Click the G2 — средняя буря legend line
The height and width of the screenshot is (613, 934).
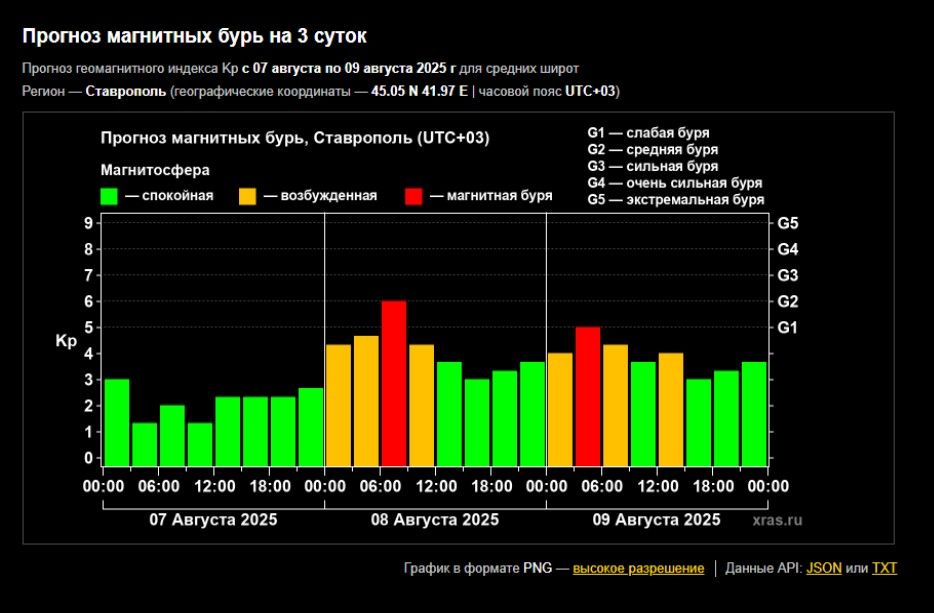click(x=653, y=150)
